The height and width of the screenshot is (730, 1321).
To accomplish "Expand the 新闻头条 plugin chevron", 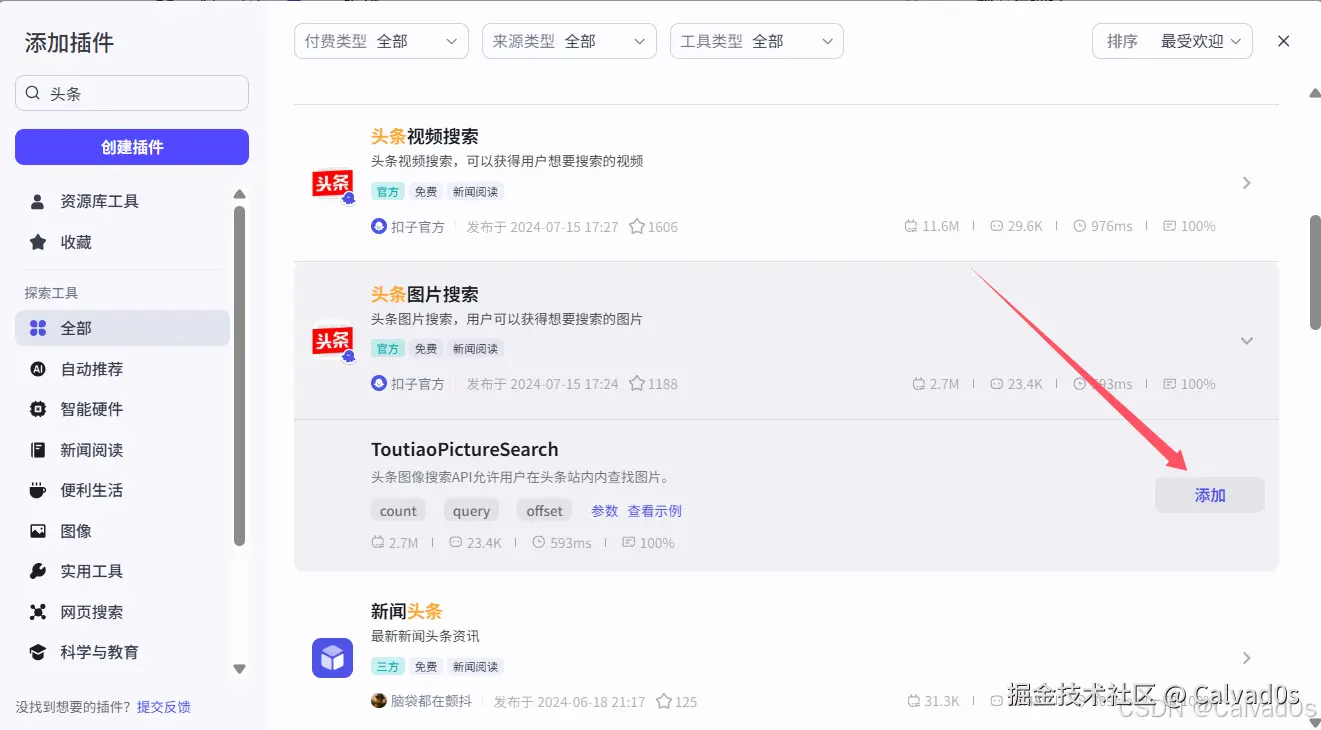I will 1247,658.
